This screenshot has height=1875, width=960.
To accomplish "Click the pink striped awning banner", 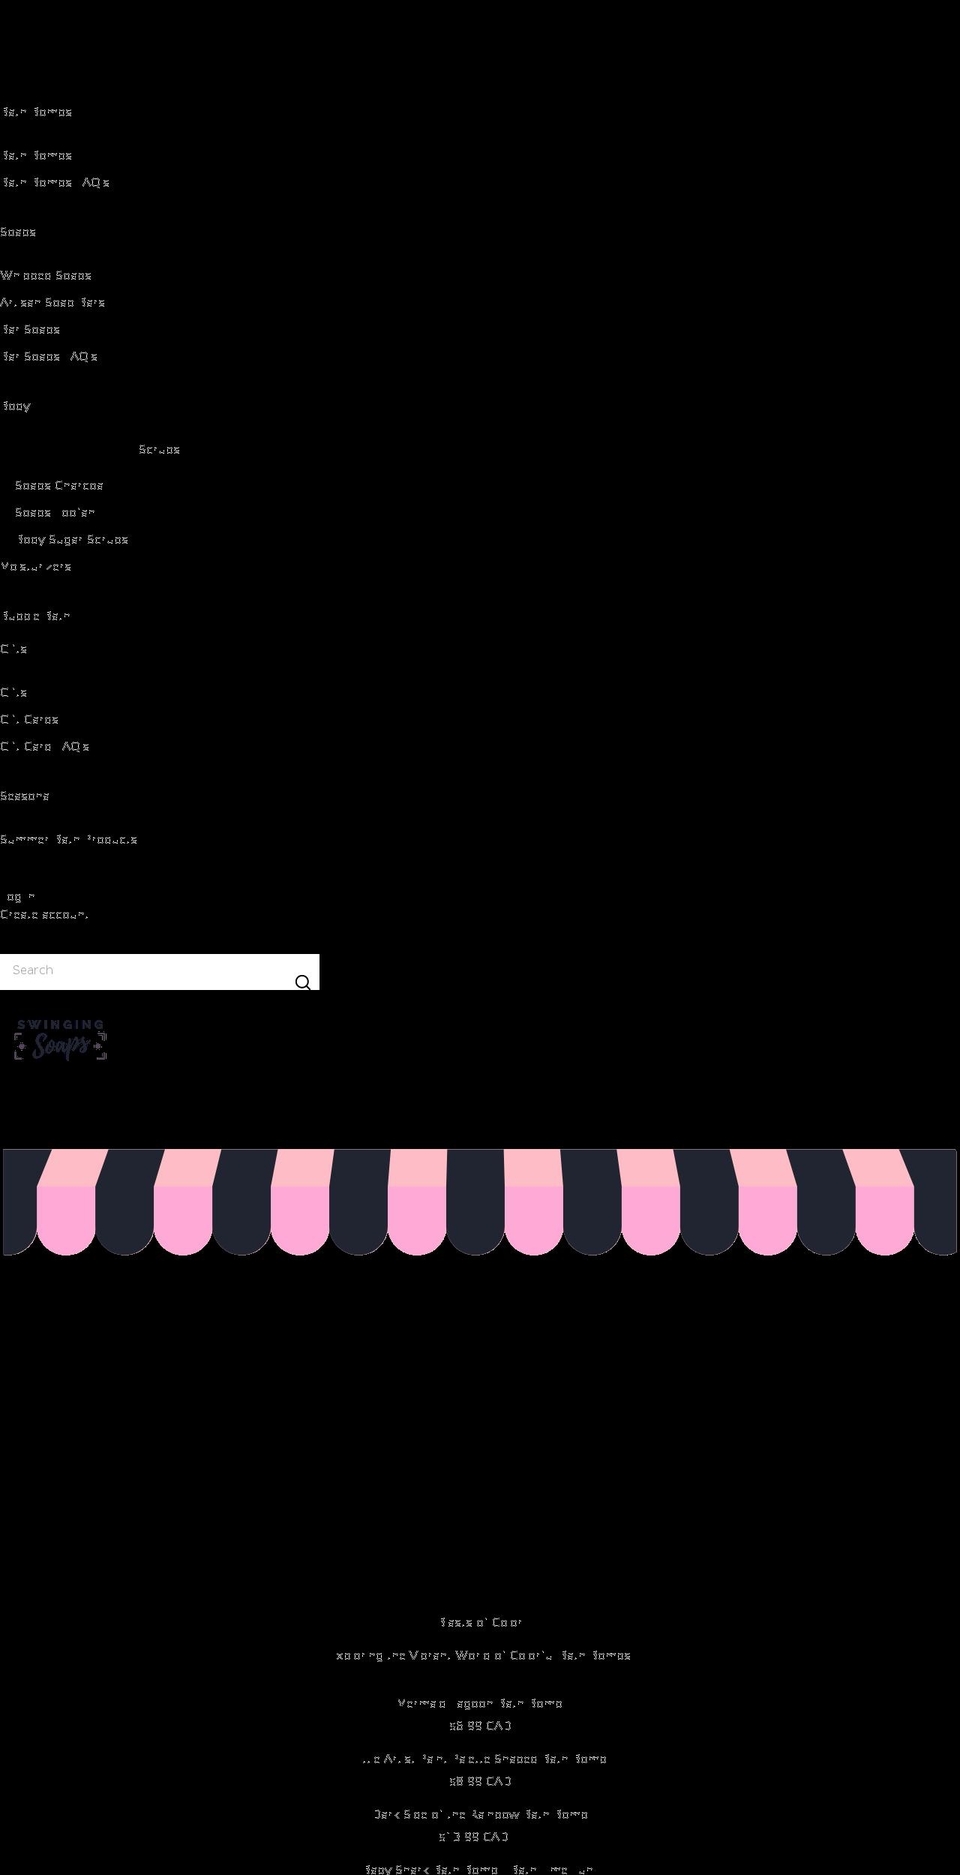I will pos(480,1202).
